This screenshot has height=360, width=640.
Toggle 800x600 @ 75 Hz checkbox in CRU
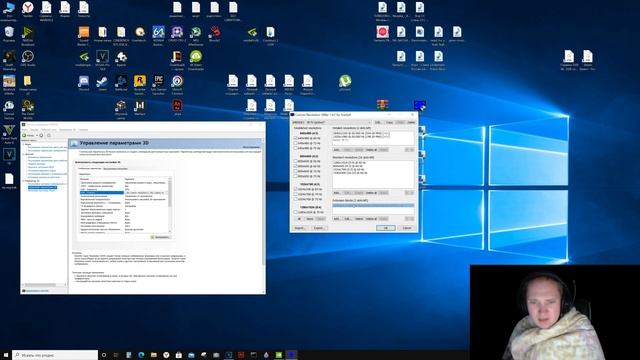pos(296,176)
